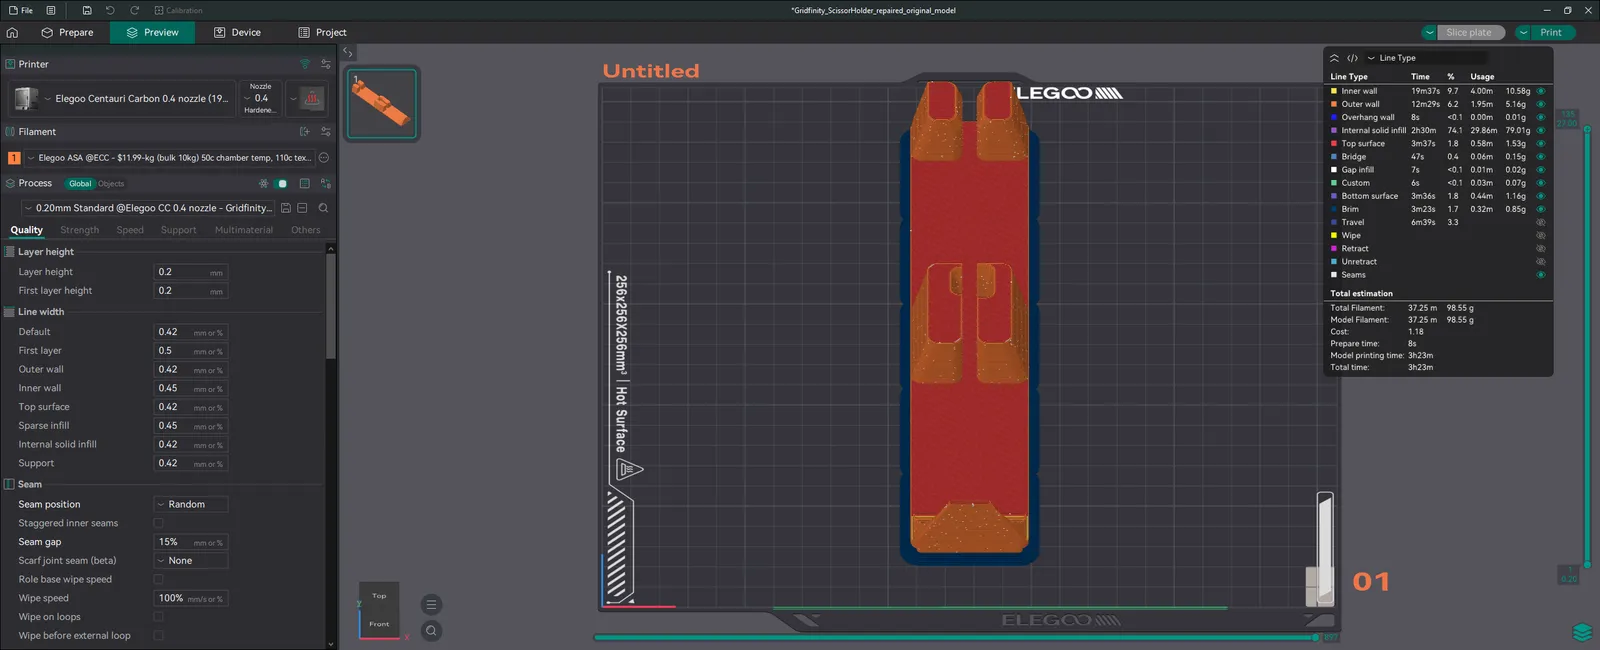The height and width of the screenshot is (650, 1600).
Task: Select the Global process mode
Action: (80, 183)
